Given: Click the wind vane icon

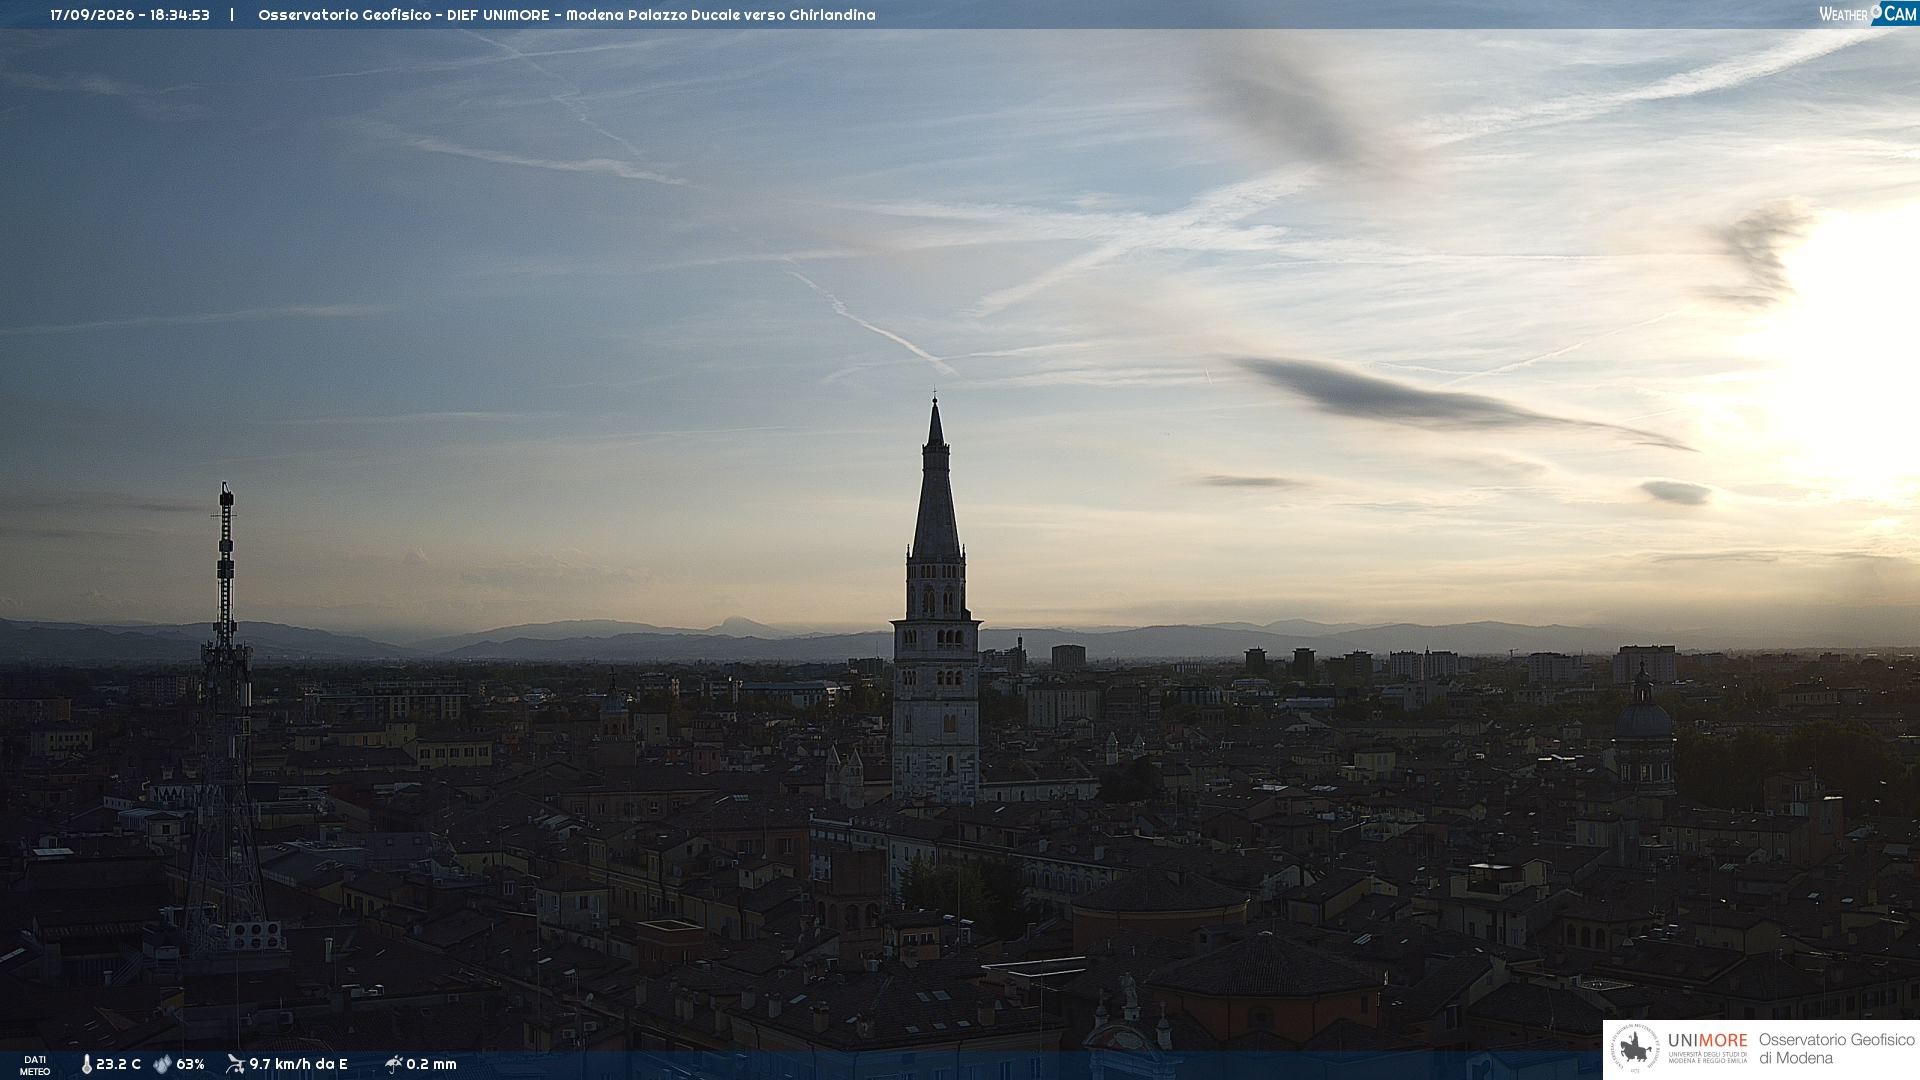Looking at the screenshot, I should click(235, 1064).
